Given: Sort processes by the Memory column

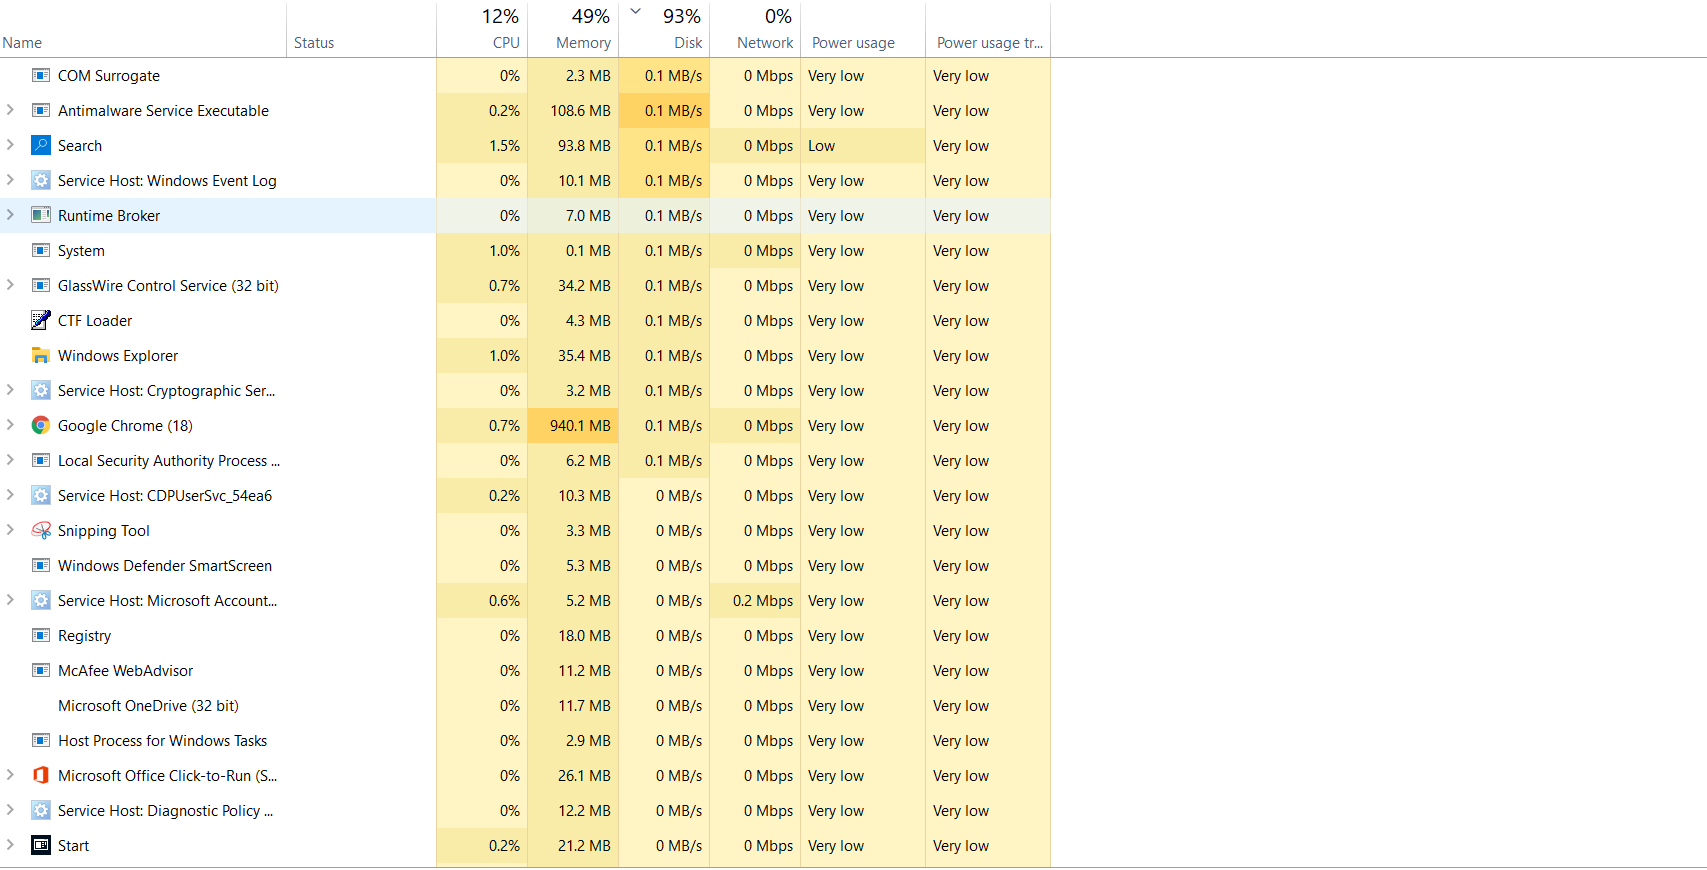Looking at the screenshot, I should [573, 29].
